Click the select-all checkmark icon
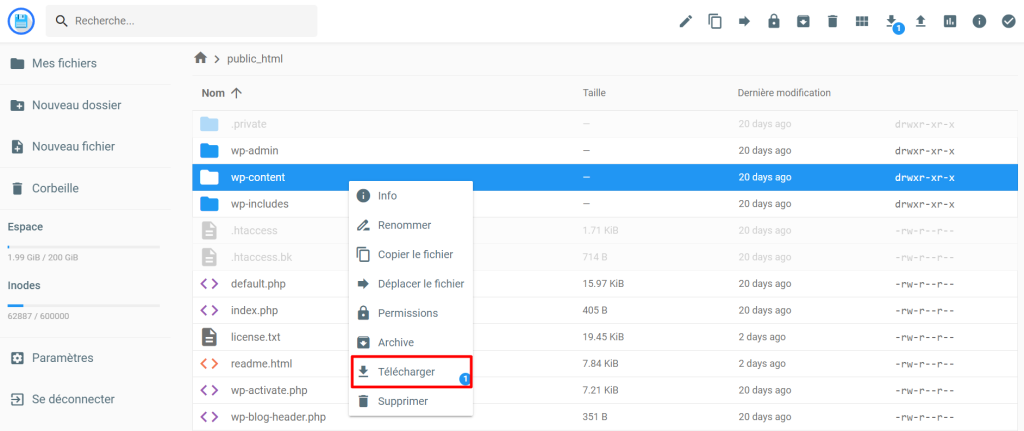1024x431 pixels. [x=1008, y=21]
